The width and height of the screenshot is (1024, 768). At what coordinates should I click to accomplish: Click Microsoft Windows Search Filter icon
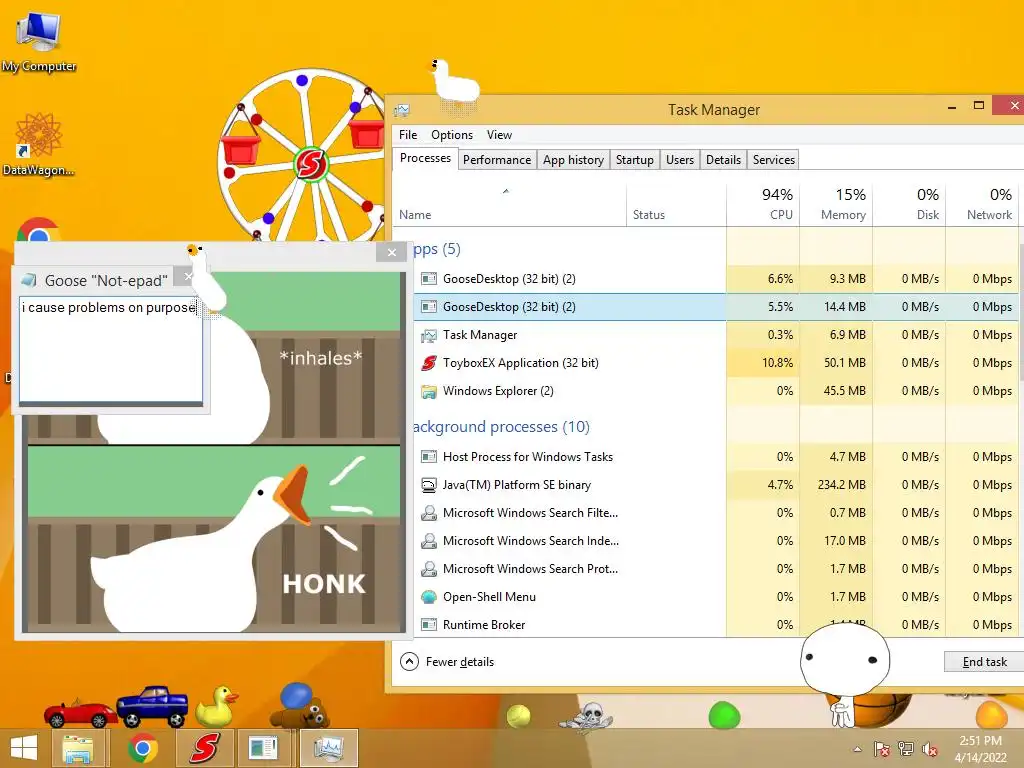pos(428,513)
